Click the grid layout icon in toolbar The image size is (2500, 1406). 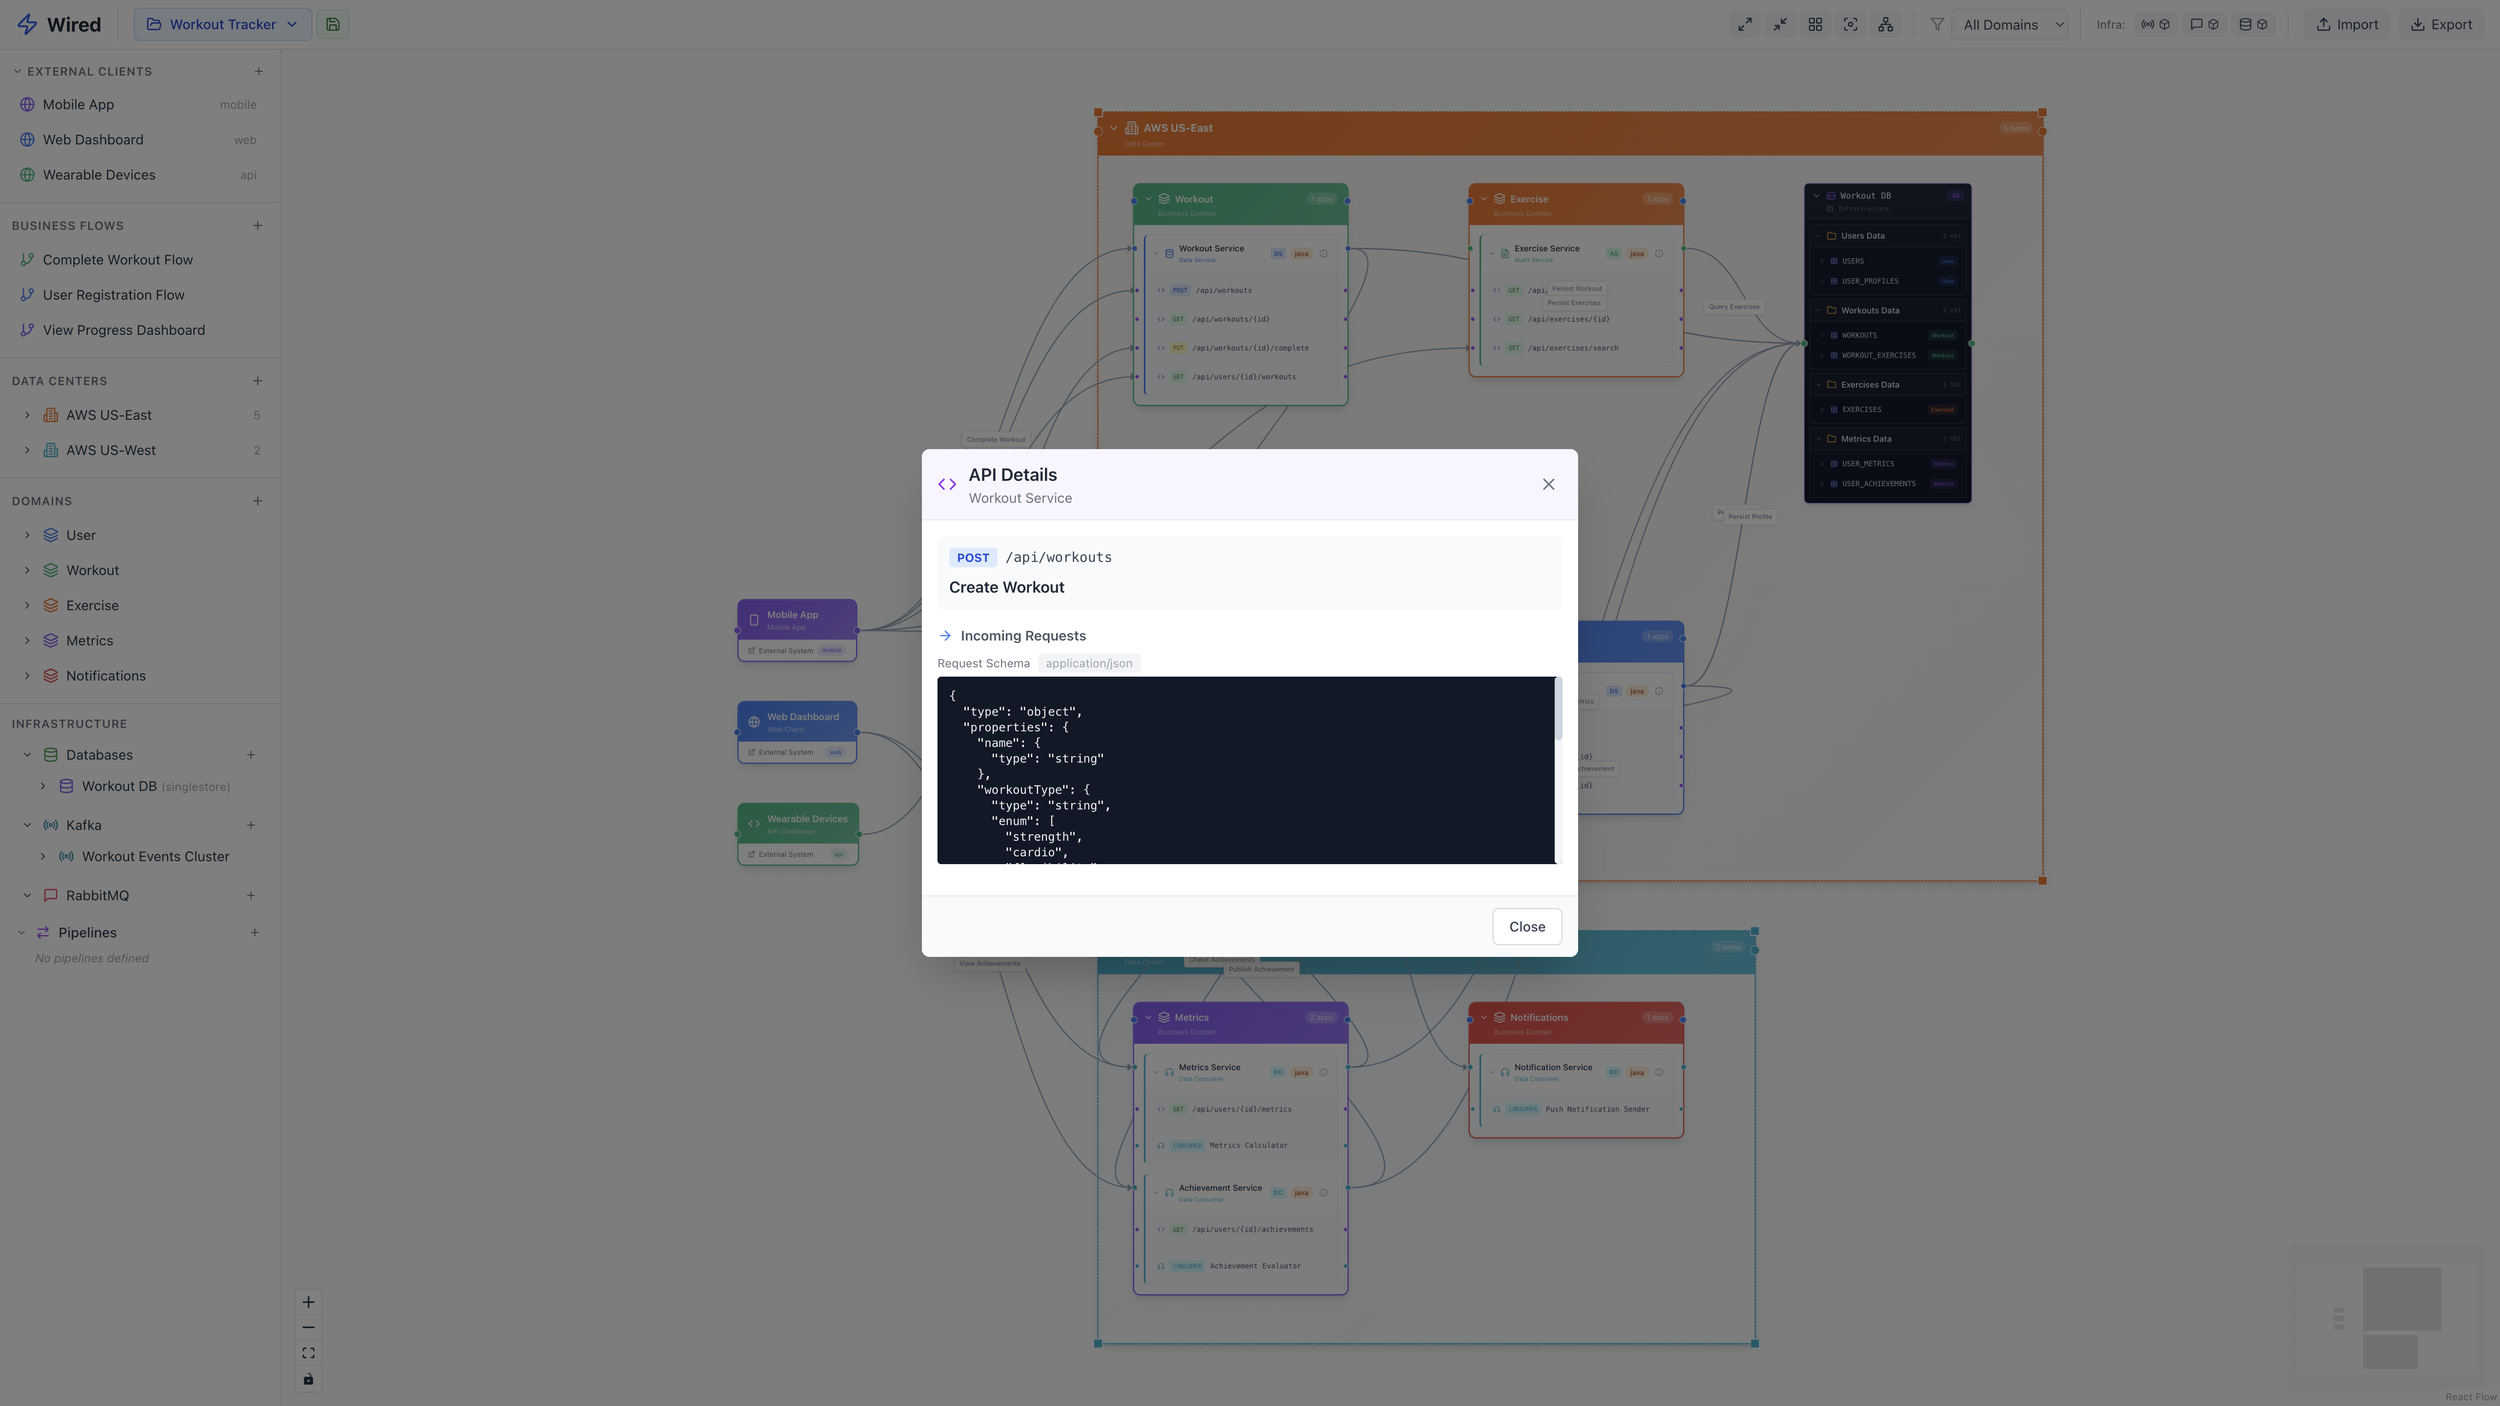pyautogui.click(x=1815, y=25)
